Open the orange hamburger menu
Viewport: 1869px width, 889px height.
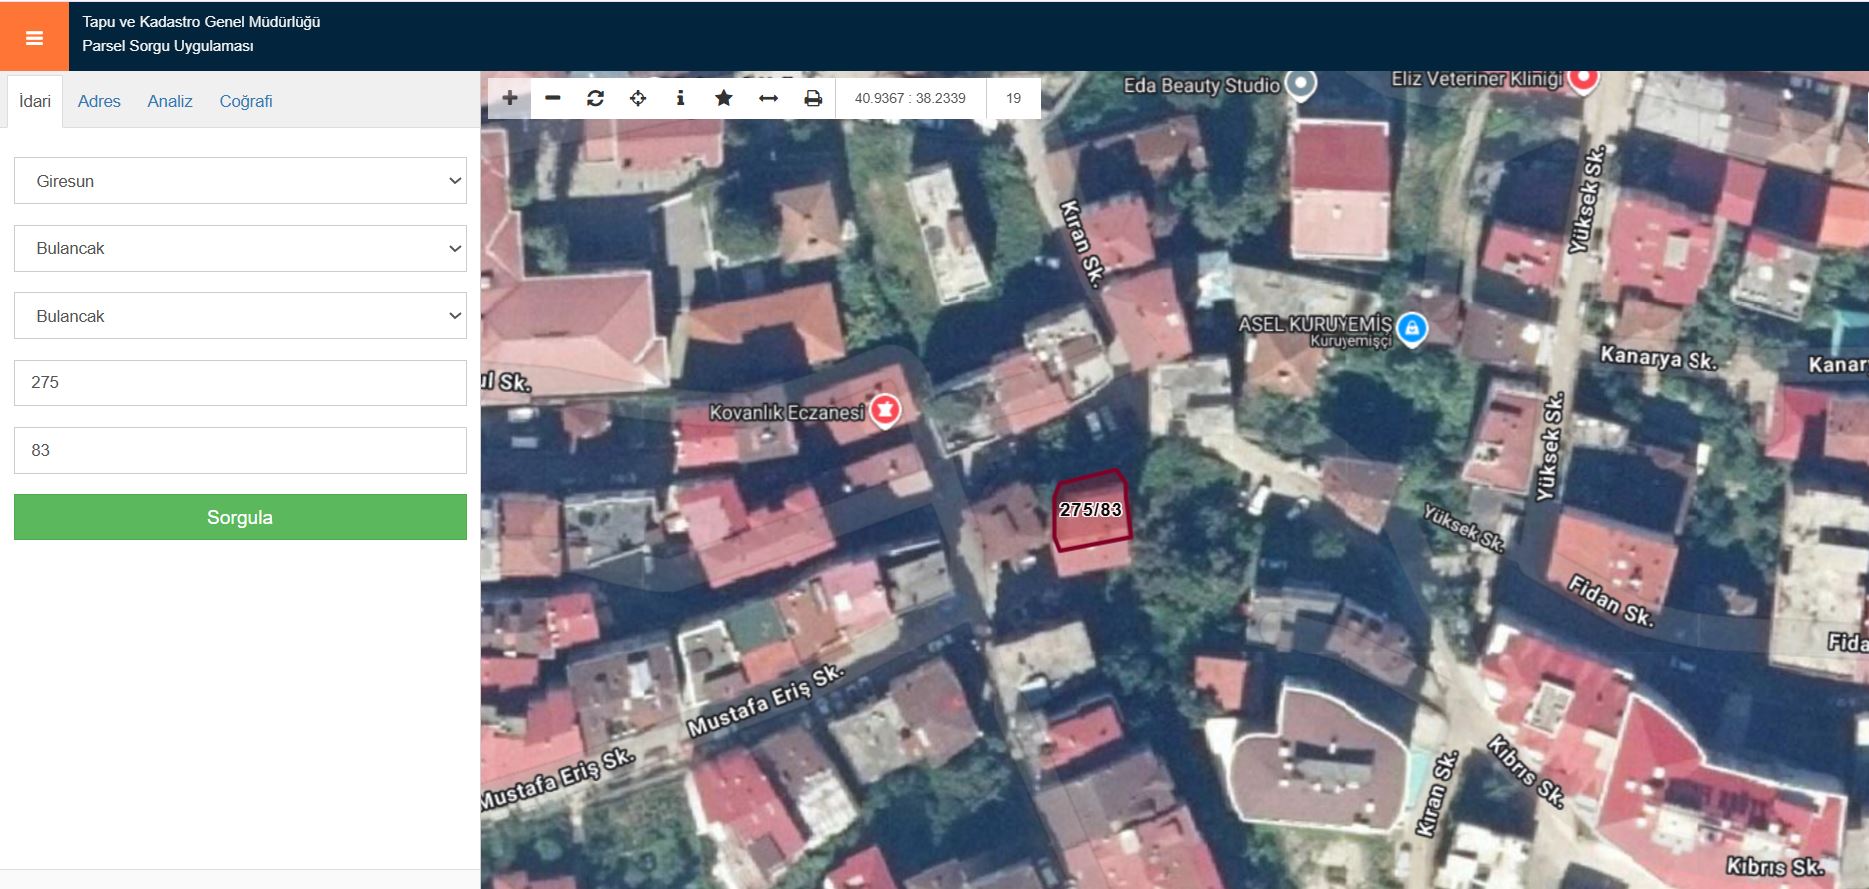[x=34, y=37]
